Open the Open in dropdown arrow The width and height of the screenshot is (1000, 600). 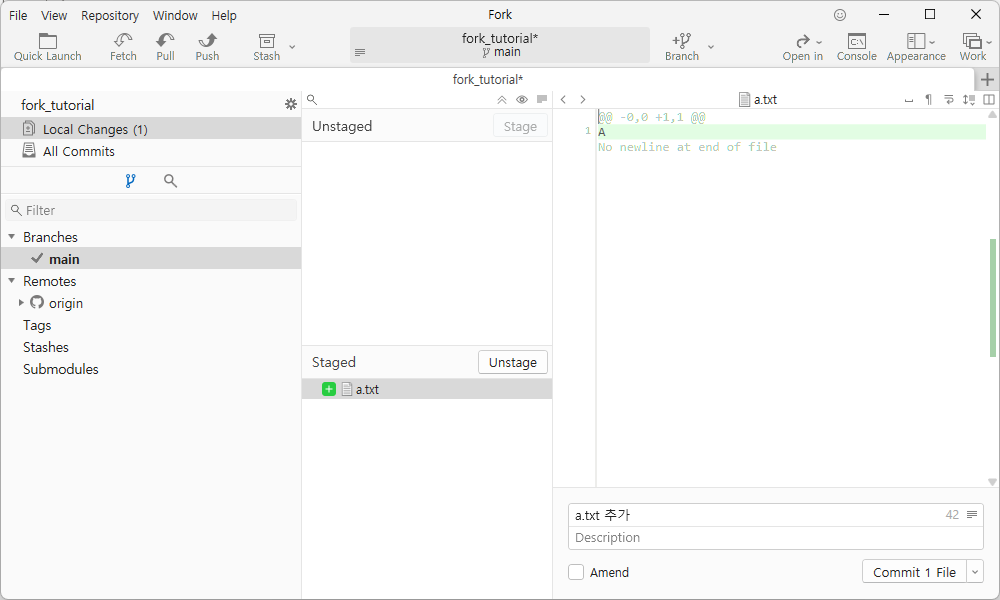[x=819, y=42]
